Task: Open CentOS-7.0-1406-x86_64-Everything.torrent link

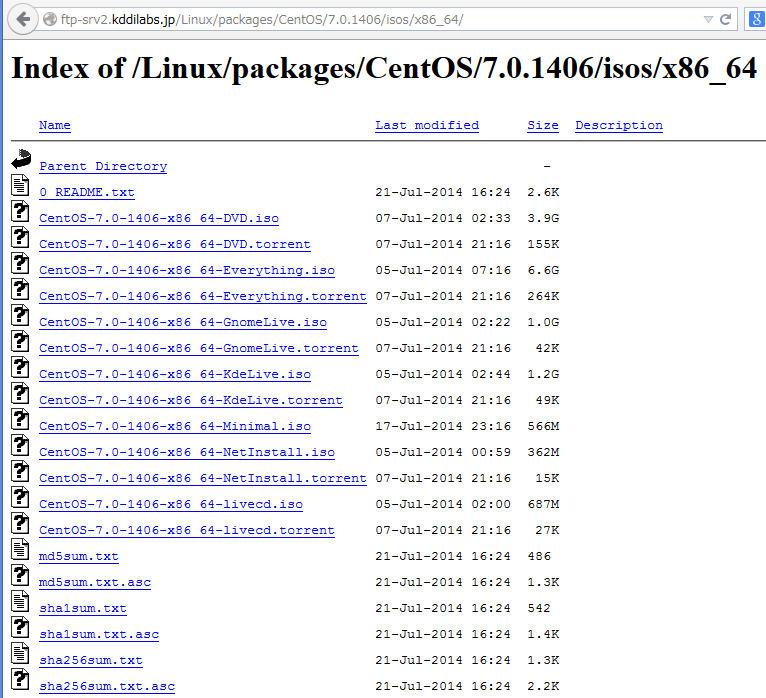Action: (x=203, y=296)
